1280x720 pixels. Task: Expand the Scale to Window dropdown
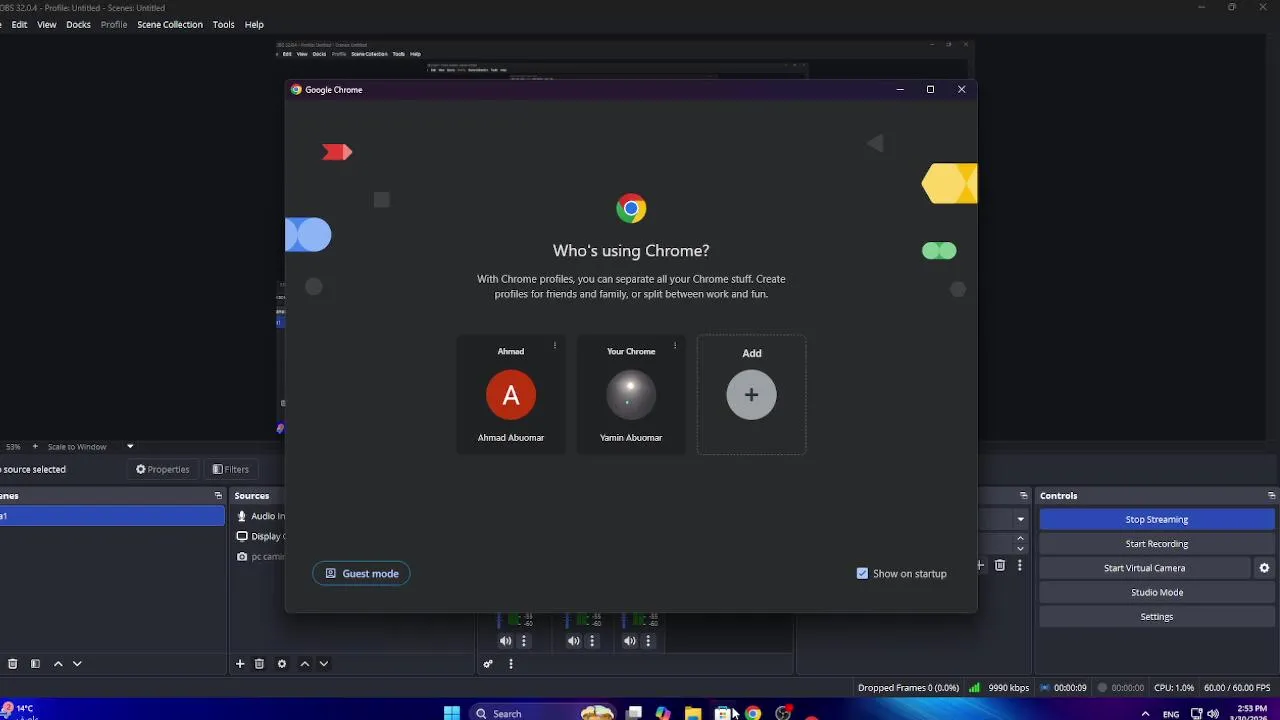tap(130, 447)
